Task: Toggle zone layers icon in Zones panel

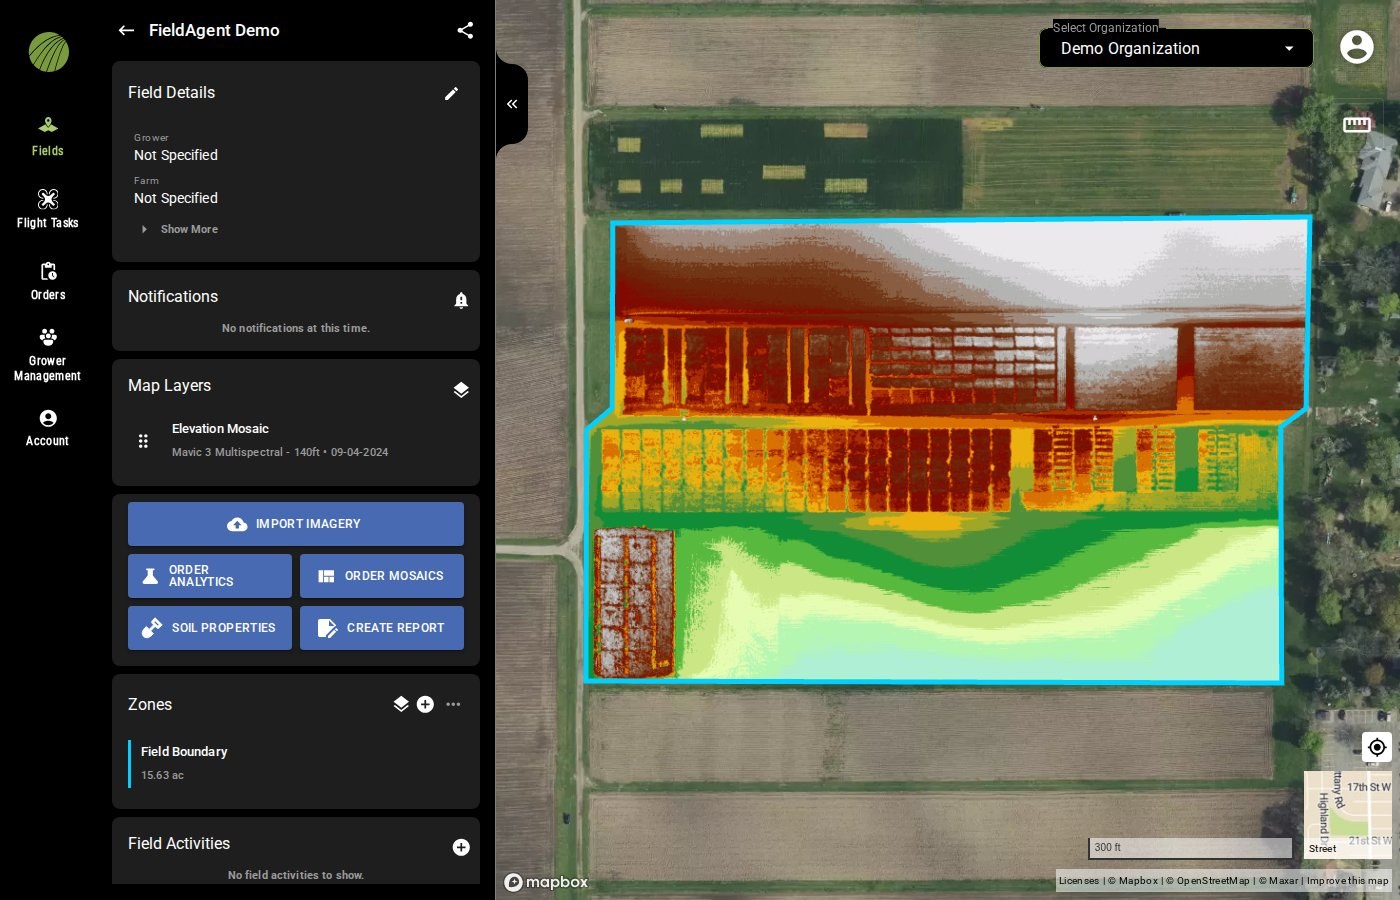Action: [401, 704]
